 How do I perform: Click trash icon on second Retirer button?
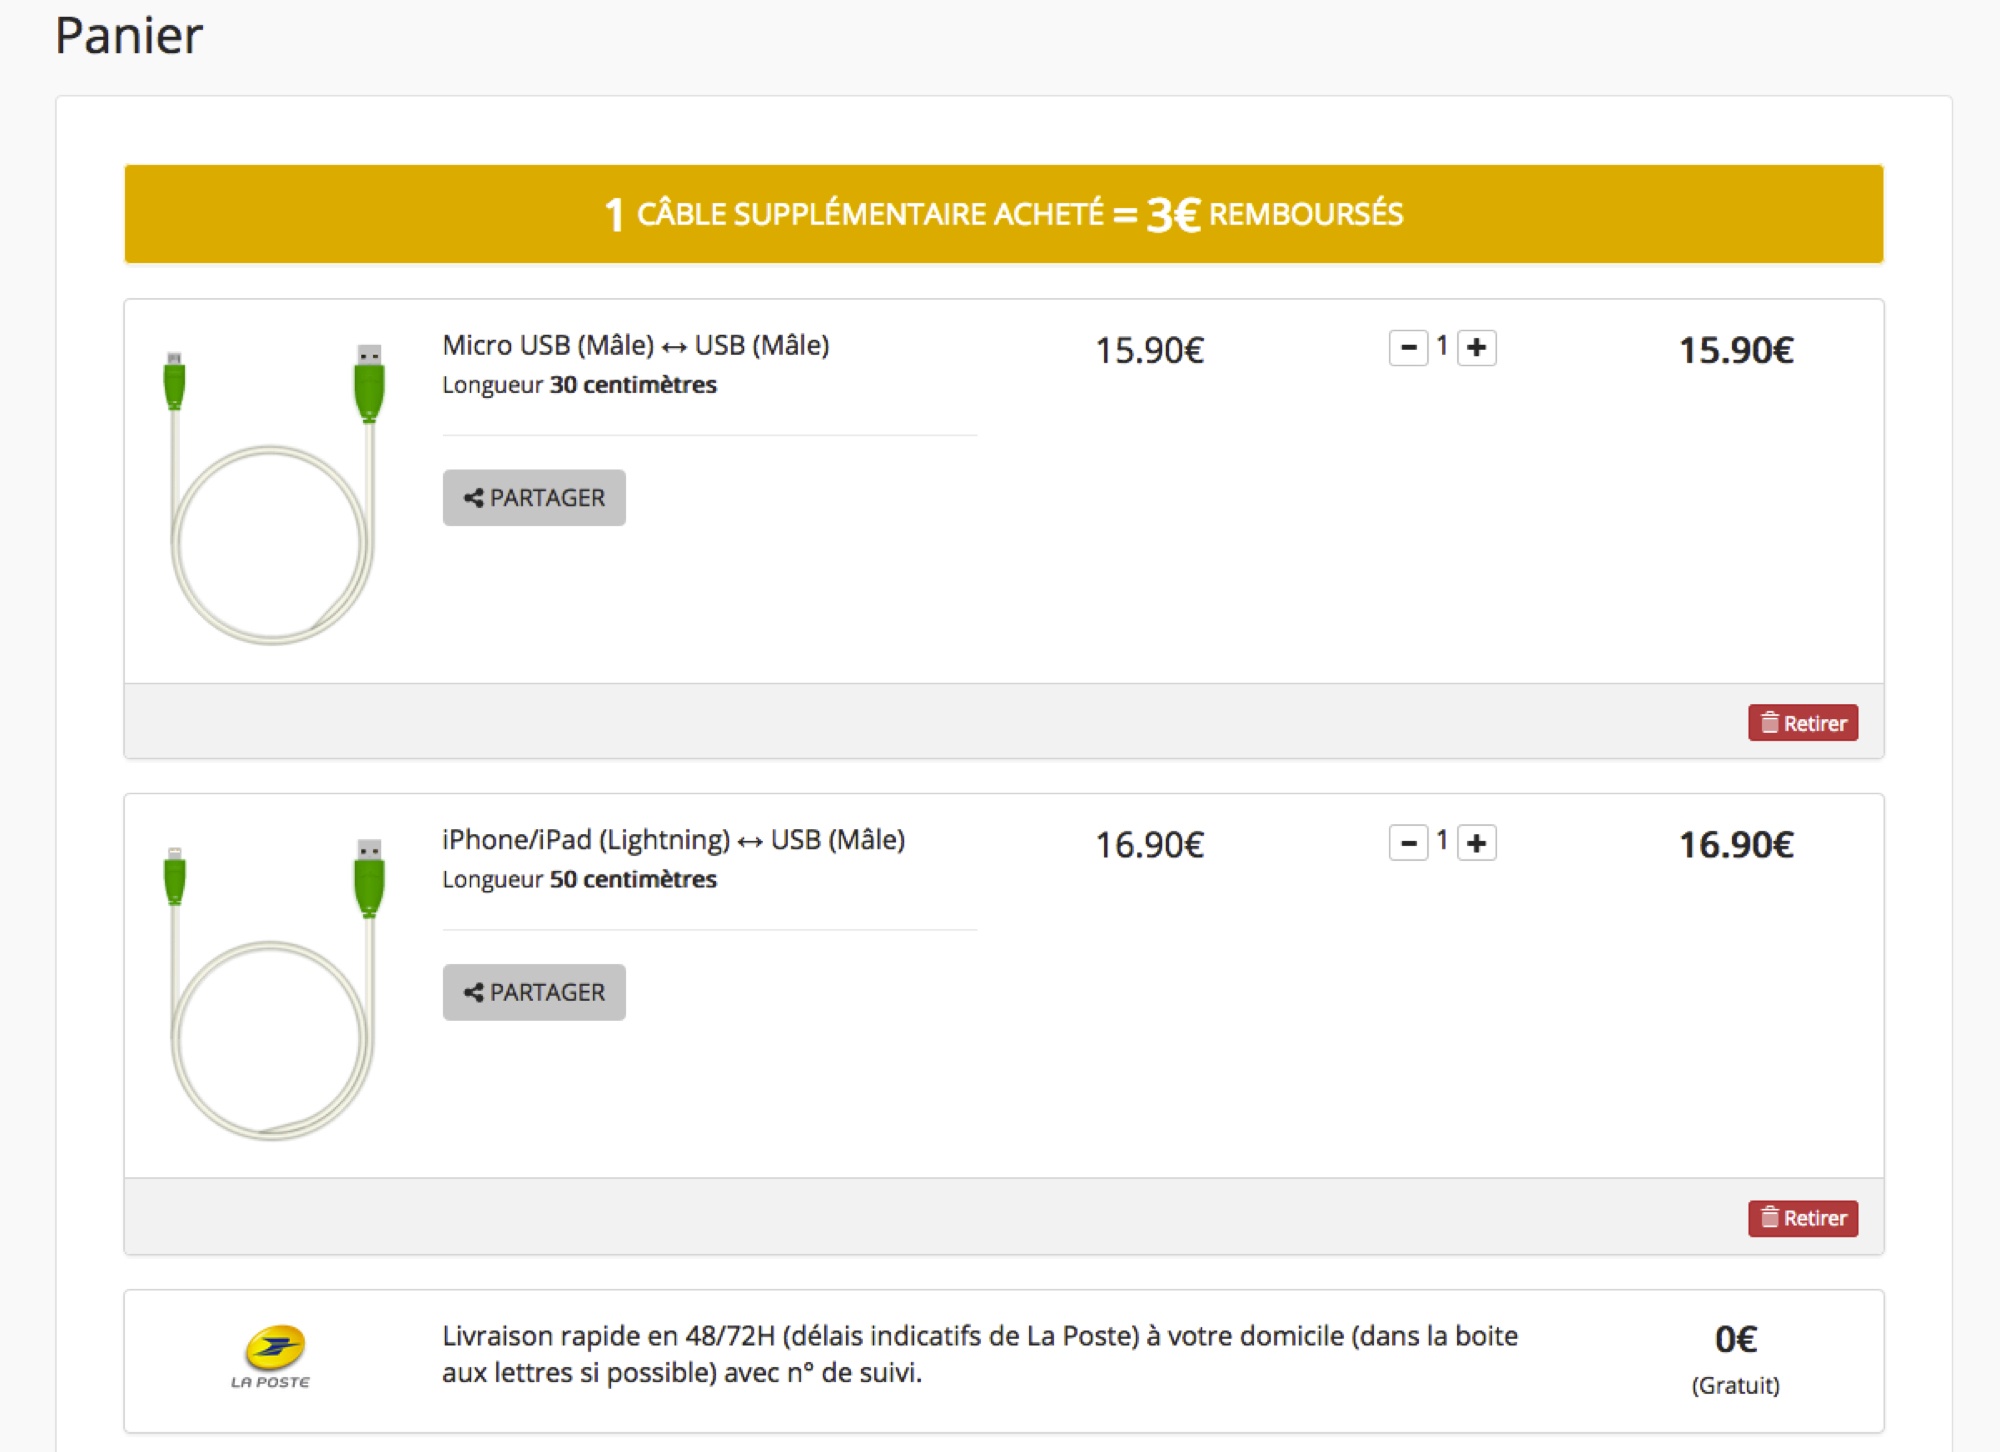click(1770, 1217)
